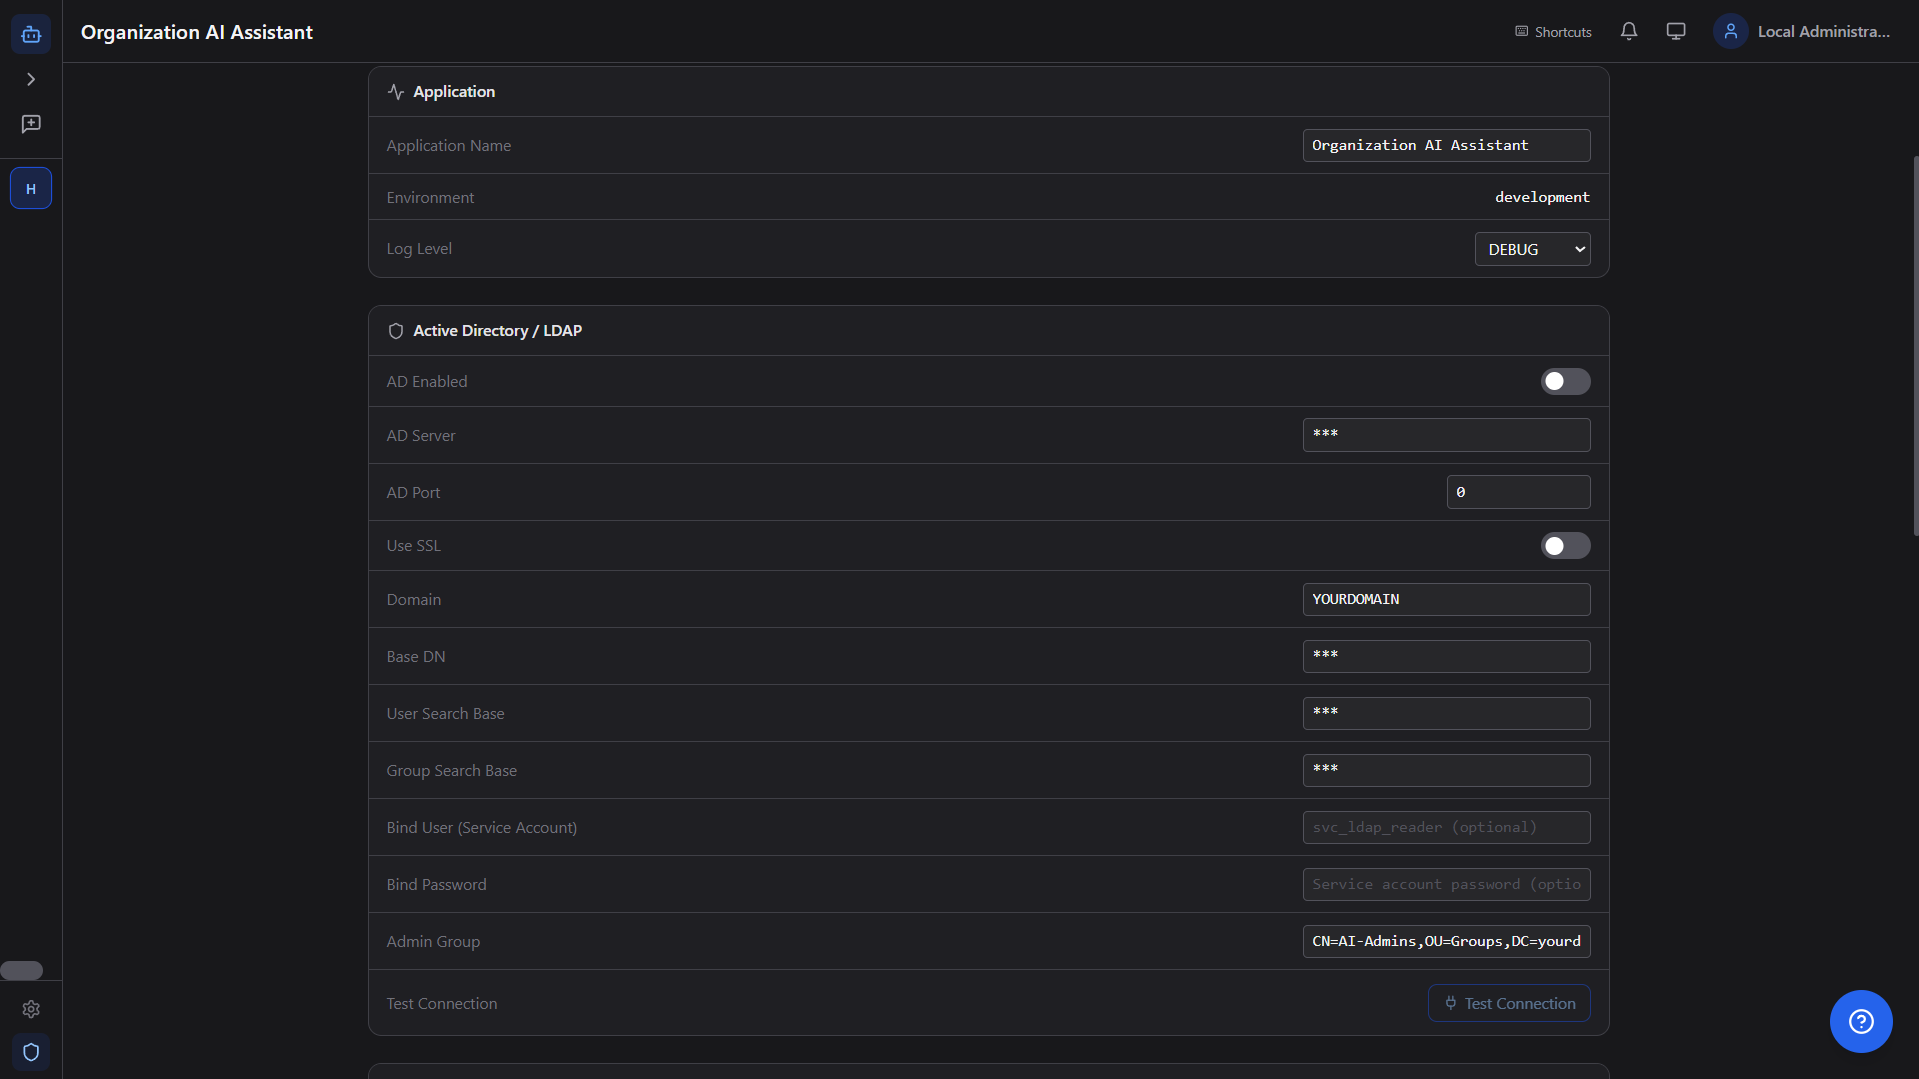Click the shield icon at sidebar bottom
The height and width of the screenshot is (1079, 1919).
[31, 1052]
